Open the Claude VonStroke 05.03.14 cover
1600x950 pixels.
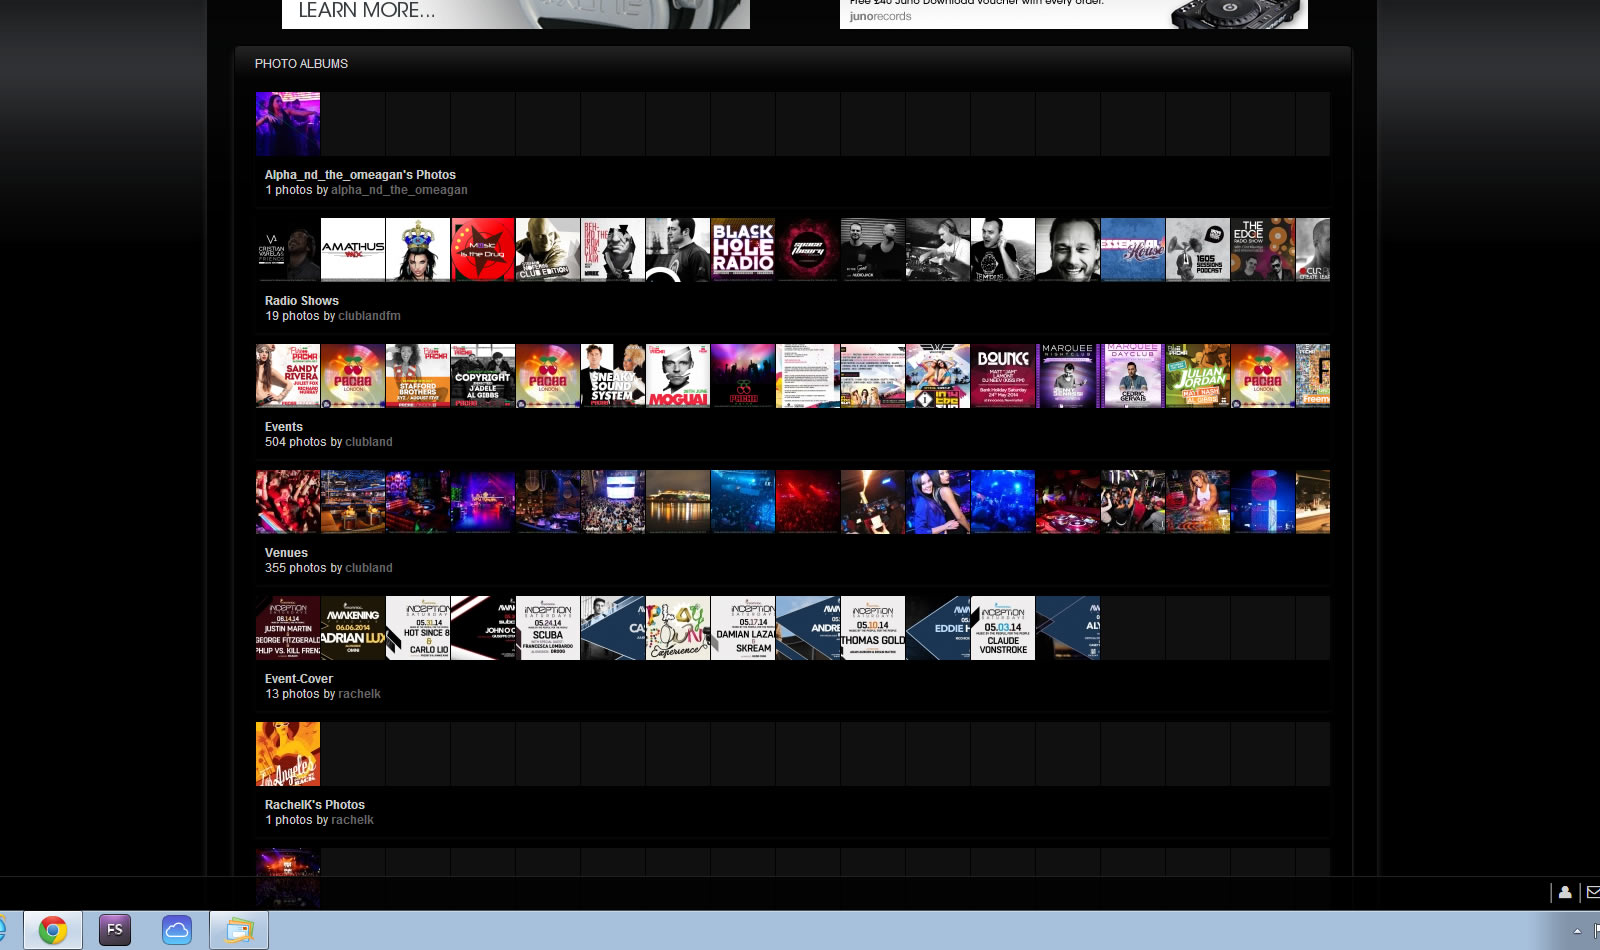tap(1003, 628)
